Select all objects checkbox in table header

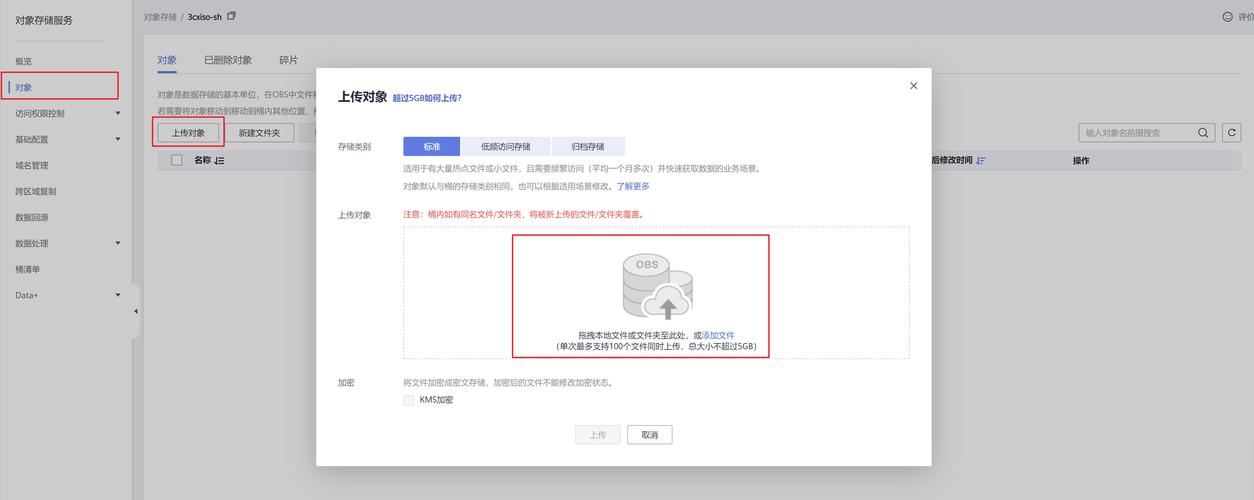pos(177,160)
